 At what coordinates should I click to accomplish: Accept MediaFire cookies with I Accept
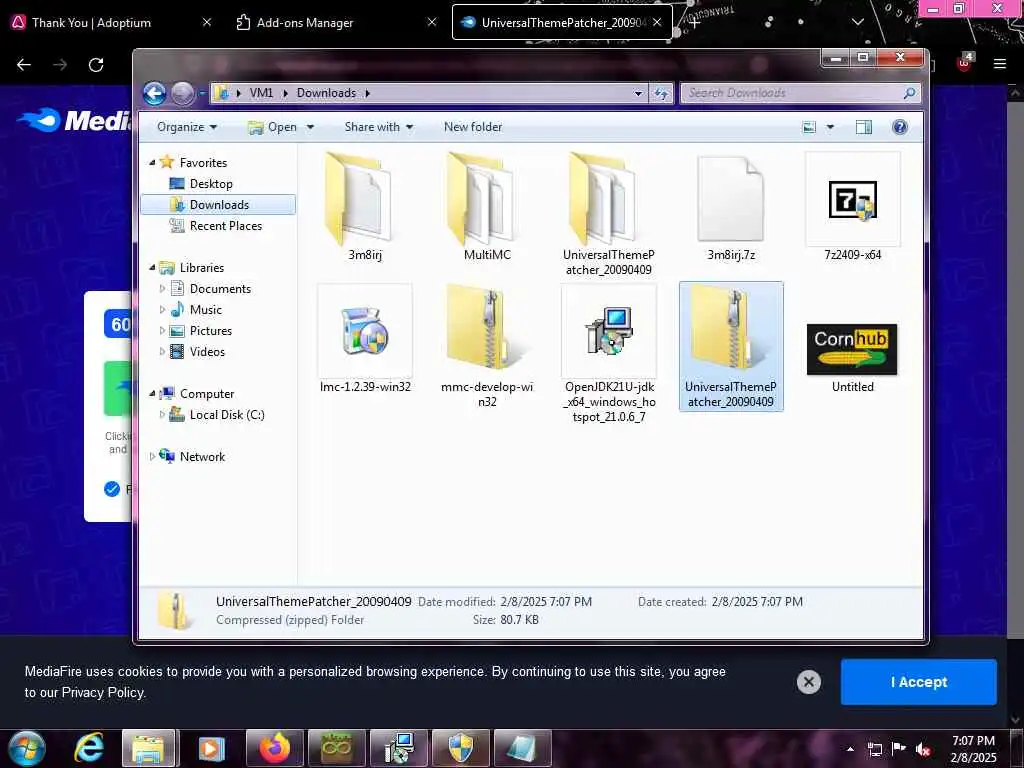pos(918,682)
